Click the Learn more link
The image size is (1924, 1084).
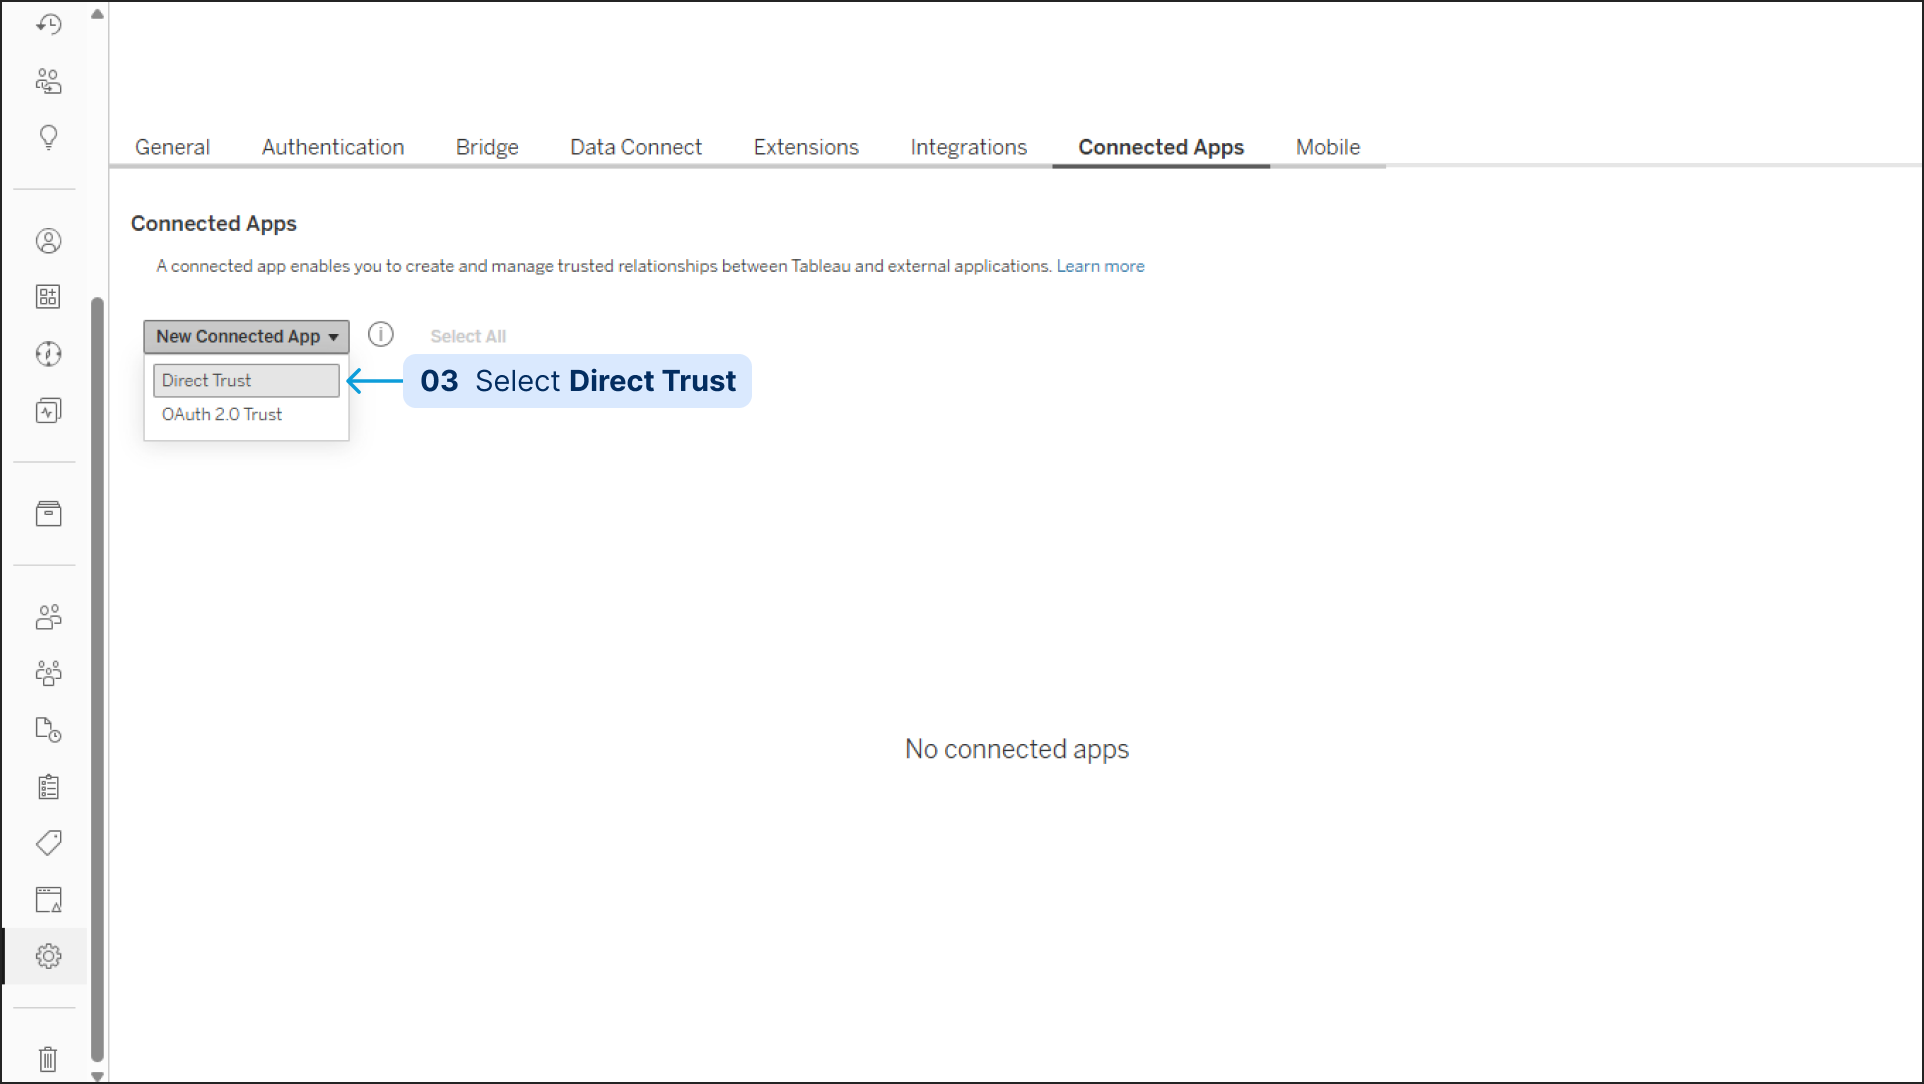pyautogui.click(x=1100, y=266)
